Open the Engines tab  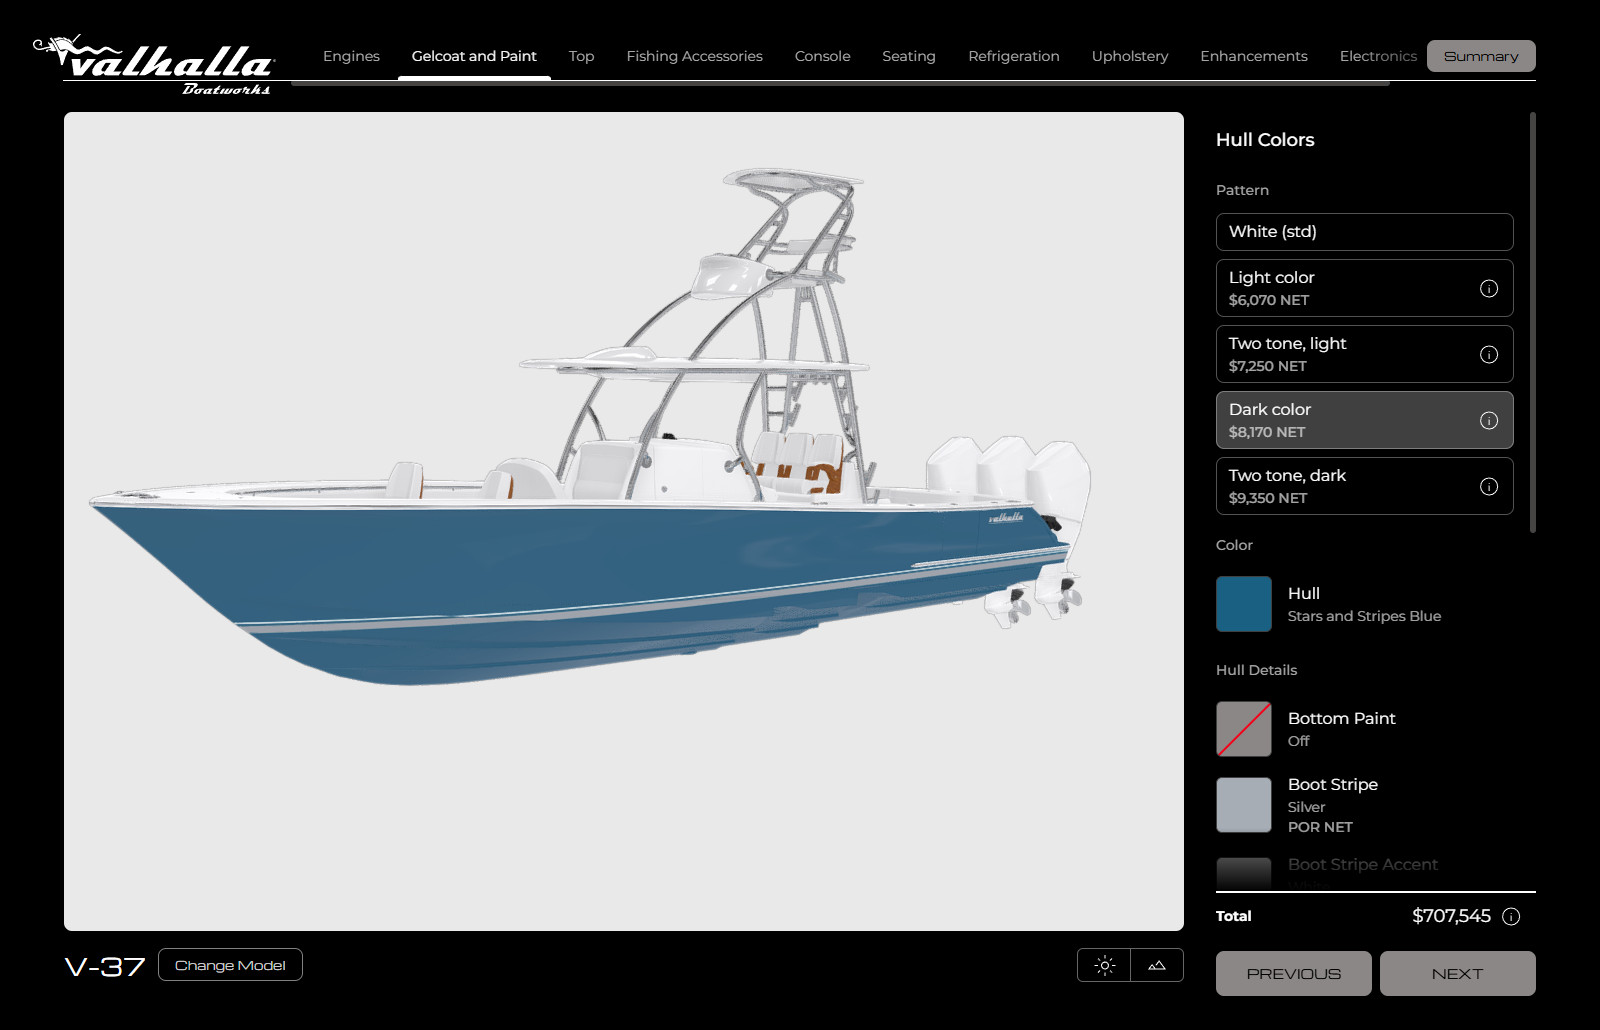coord(351,57)
